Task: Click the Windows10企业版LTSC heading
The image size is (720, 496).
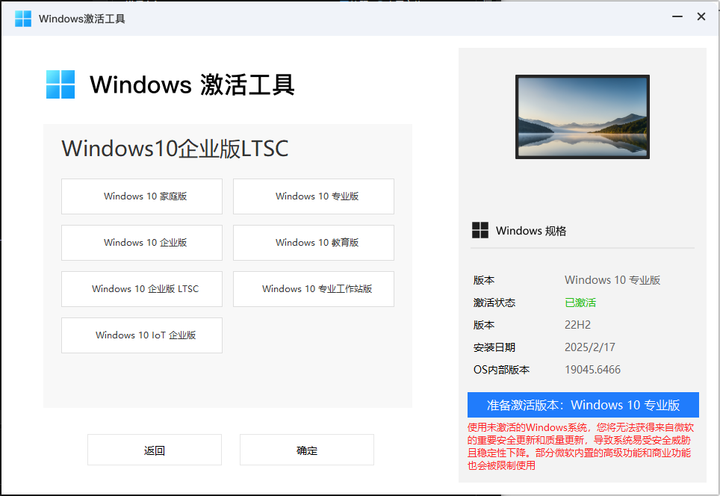Action: tap(175, 149)
